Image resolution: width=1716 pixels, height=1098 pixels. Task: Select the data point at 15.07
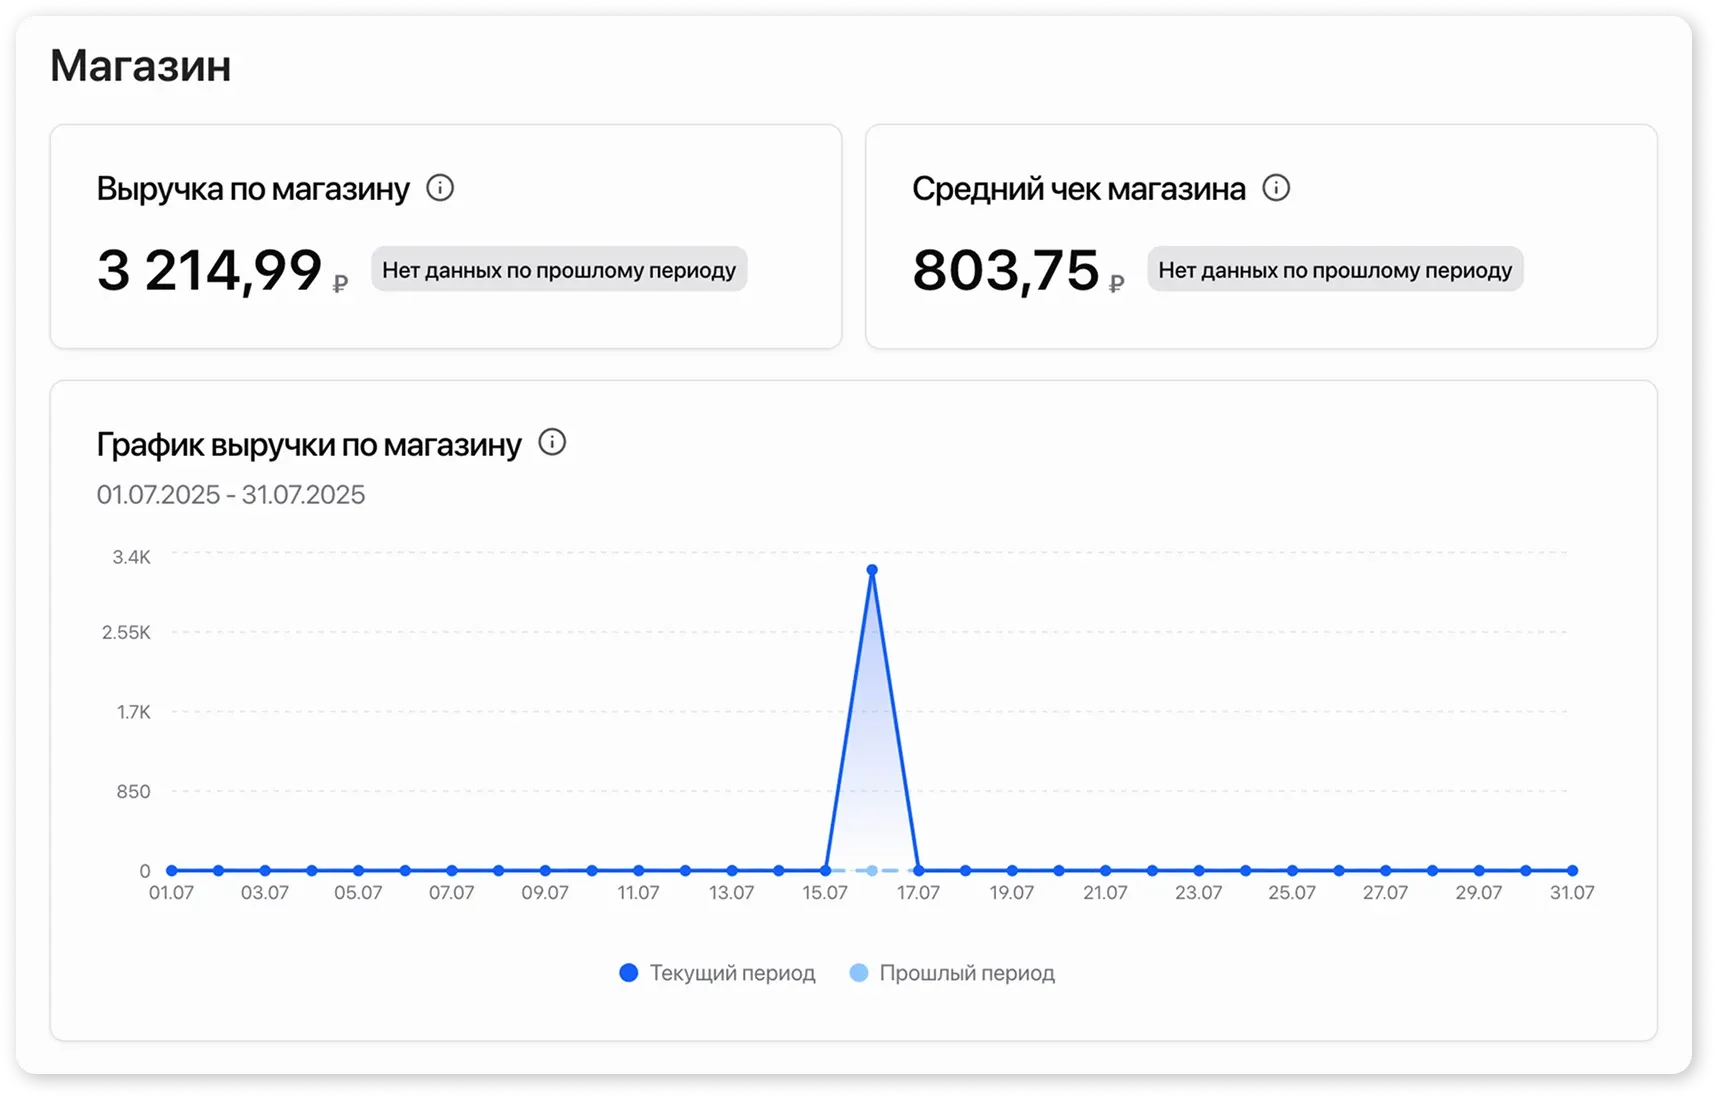pos(825,871)
